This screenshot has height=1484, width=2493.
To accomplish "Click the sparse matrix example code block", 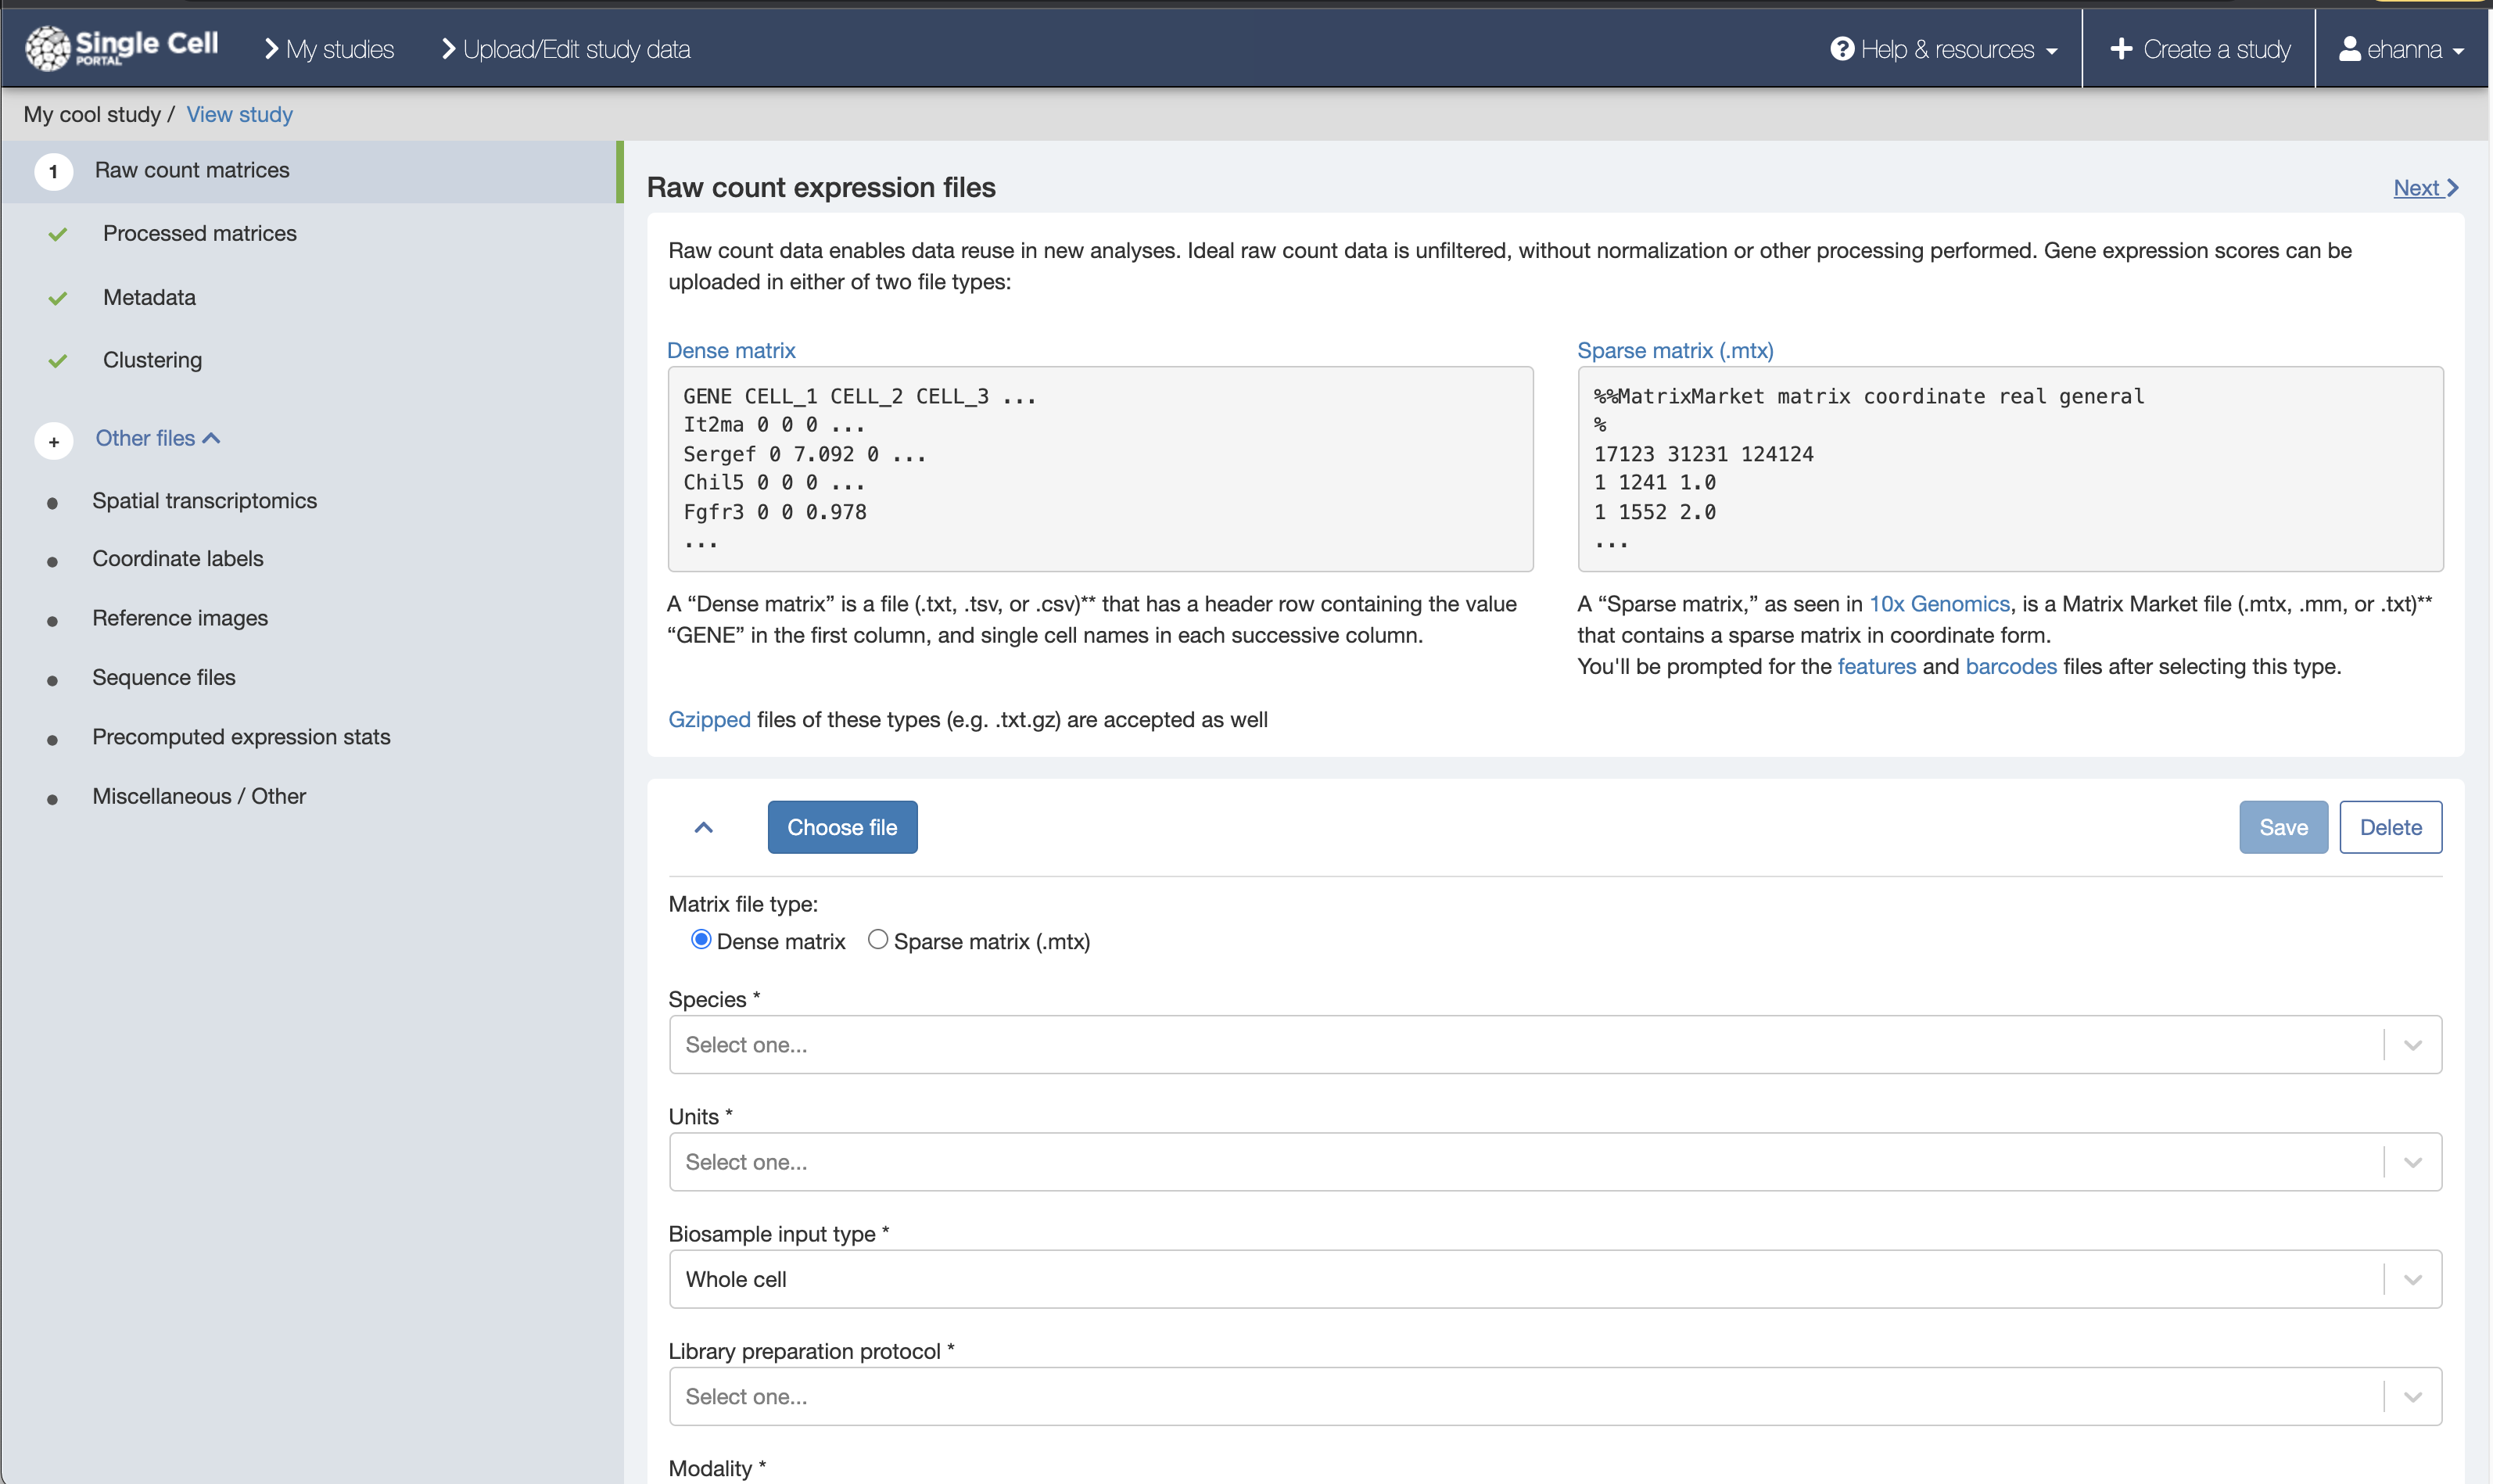I will coord(2010,469).
